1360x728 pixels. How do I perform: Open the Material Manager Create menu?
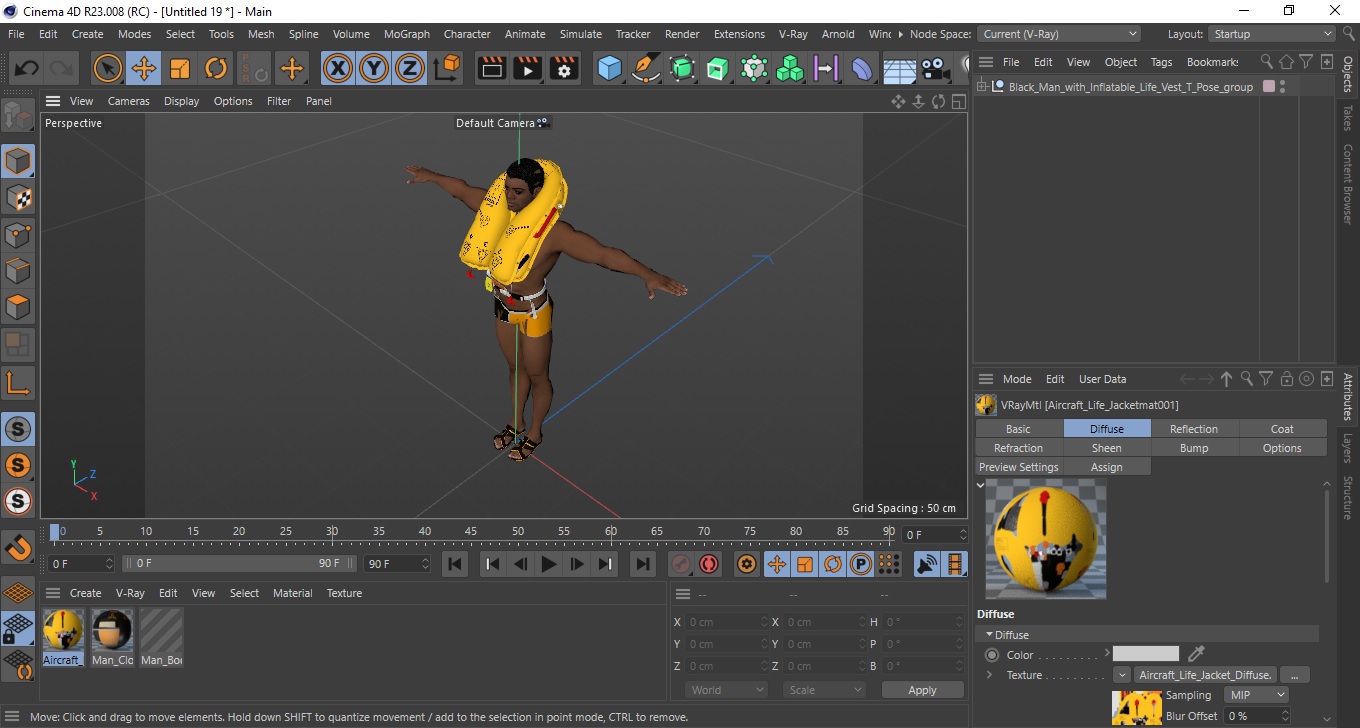pos(85,593)
